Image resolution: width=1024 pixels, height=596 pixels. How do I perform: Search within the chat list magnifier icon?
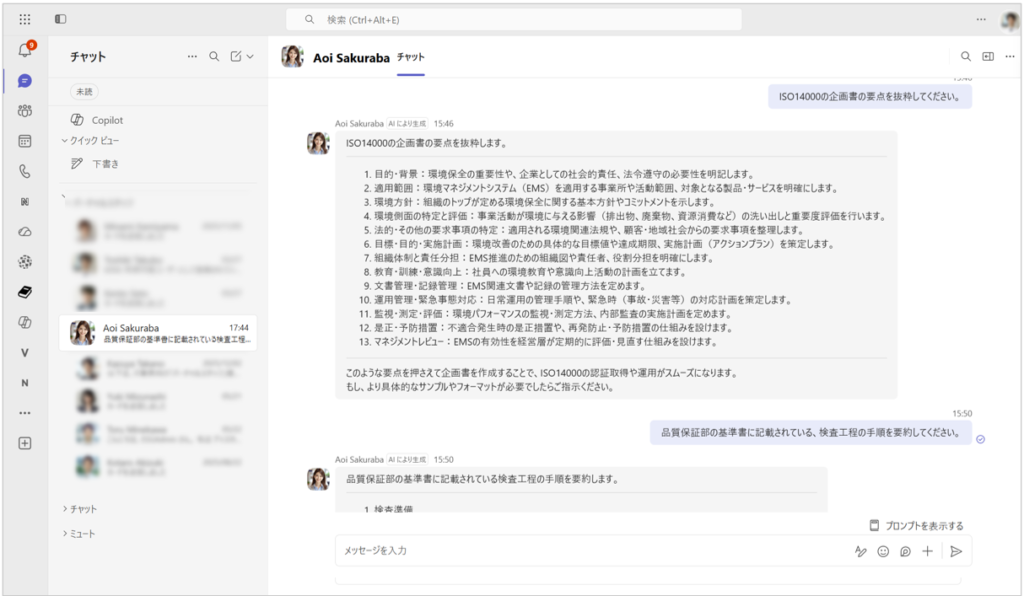(x=214, y=57)
